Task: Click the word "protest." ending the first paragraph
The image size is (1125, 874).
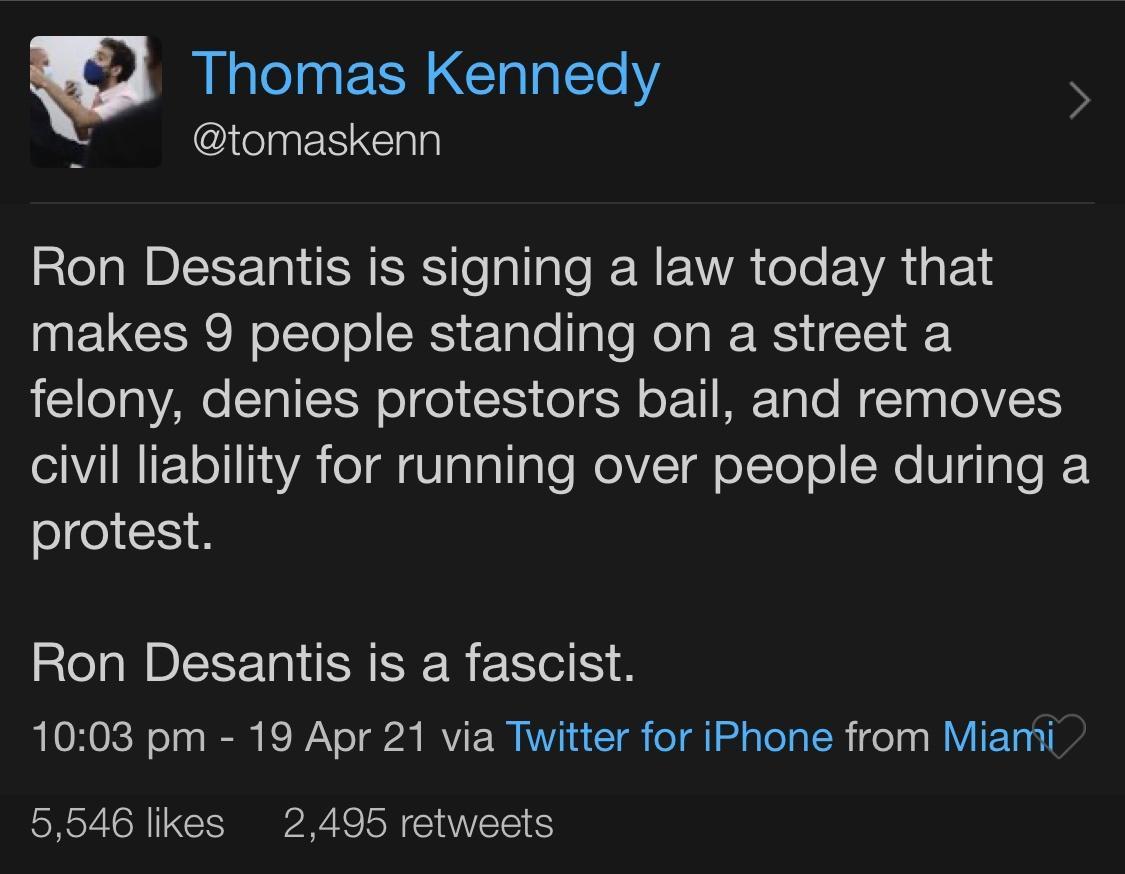Action: (122, 531)
